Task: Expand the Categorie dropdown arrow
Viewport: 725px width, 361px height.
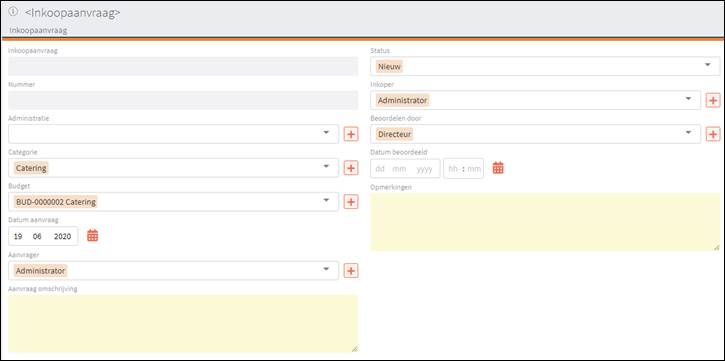Action: [x=326, y=166]
